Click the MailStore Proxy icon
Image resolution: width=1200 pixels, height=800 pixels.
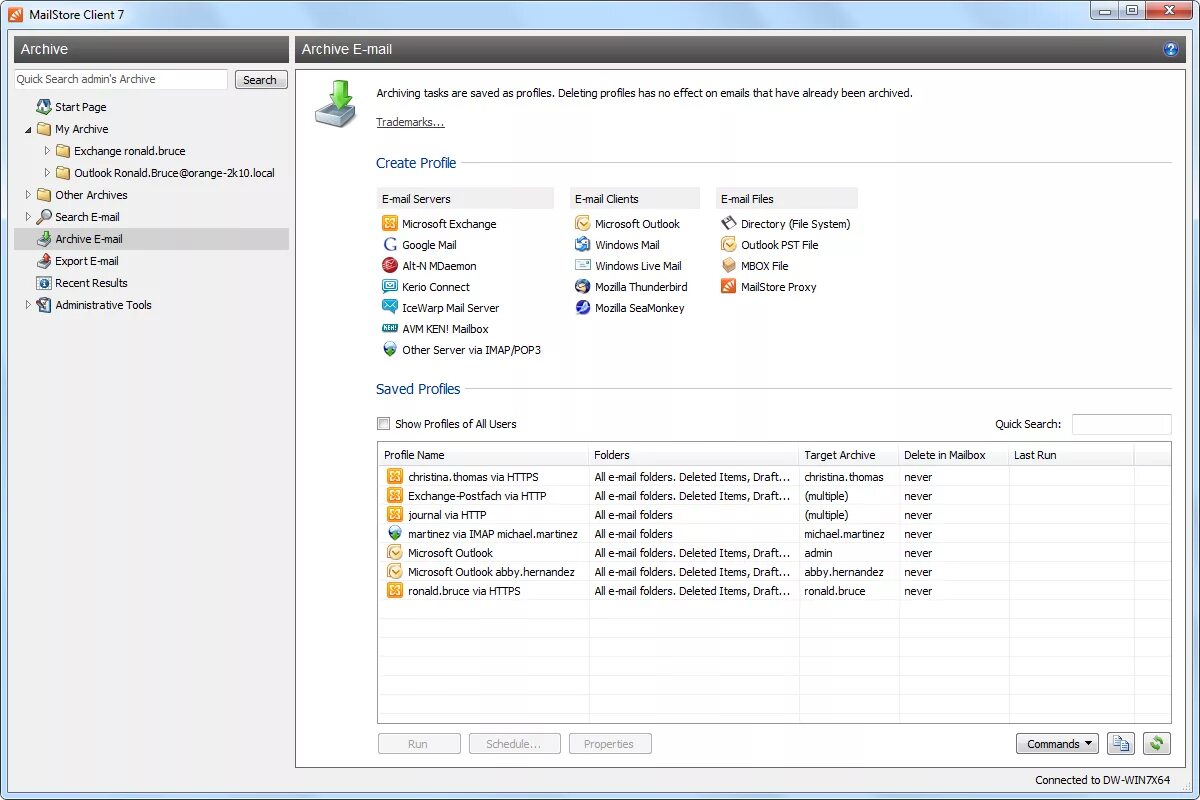coord(729,287)
